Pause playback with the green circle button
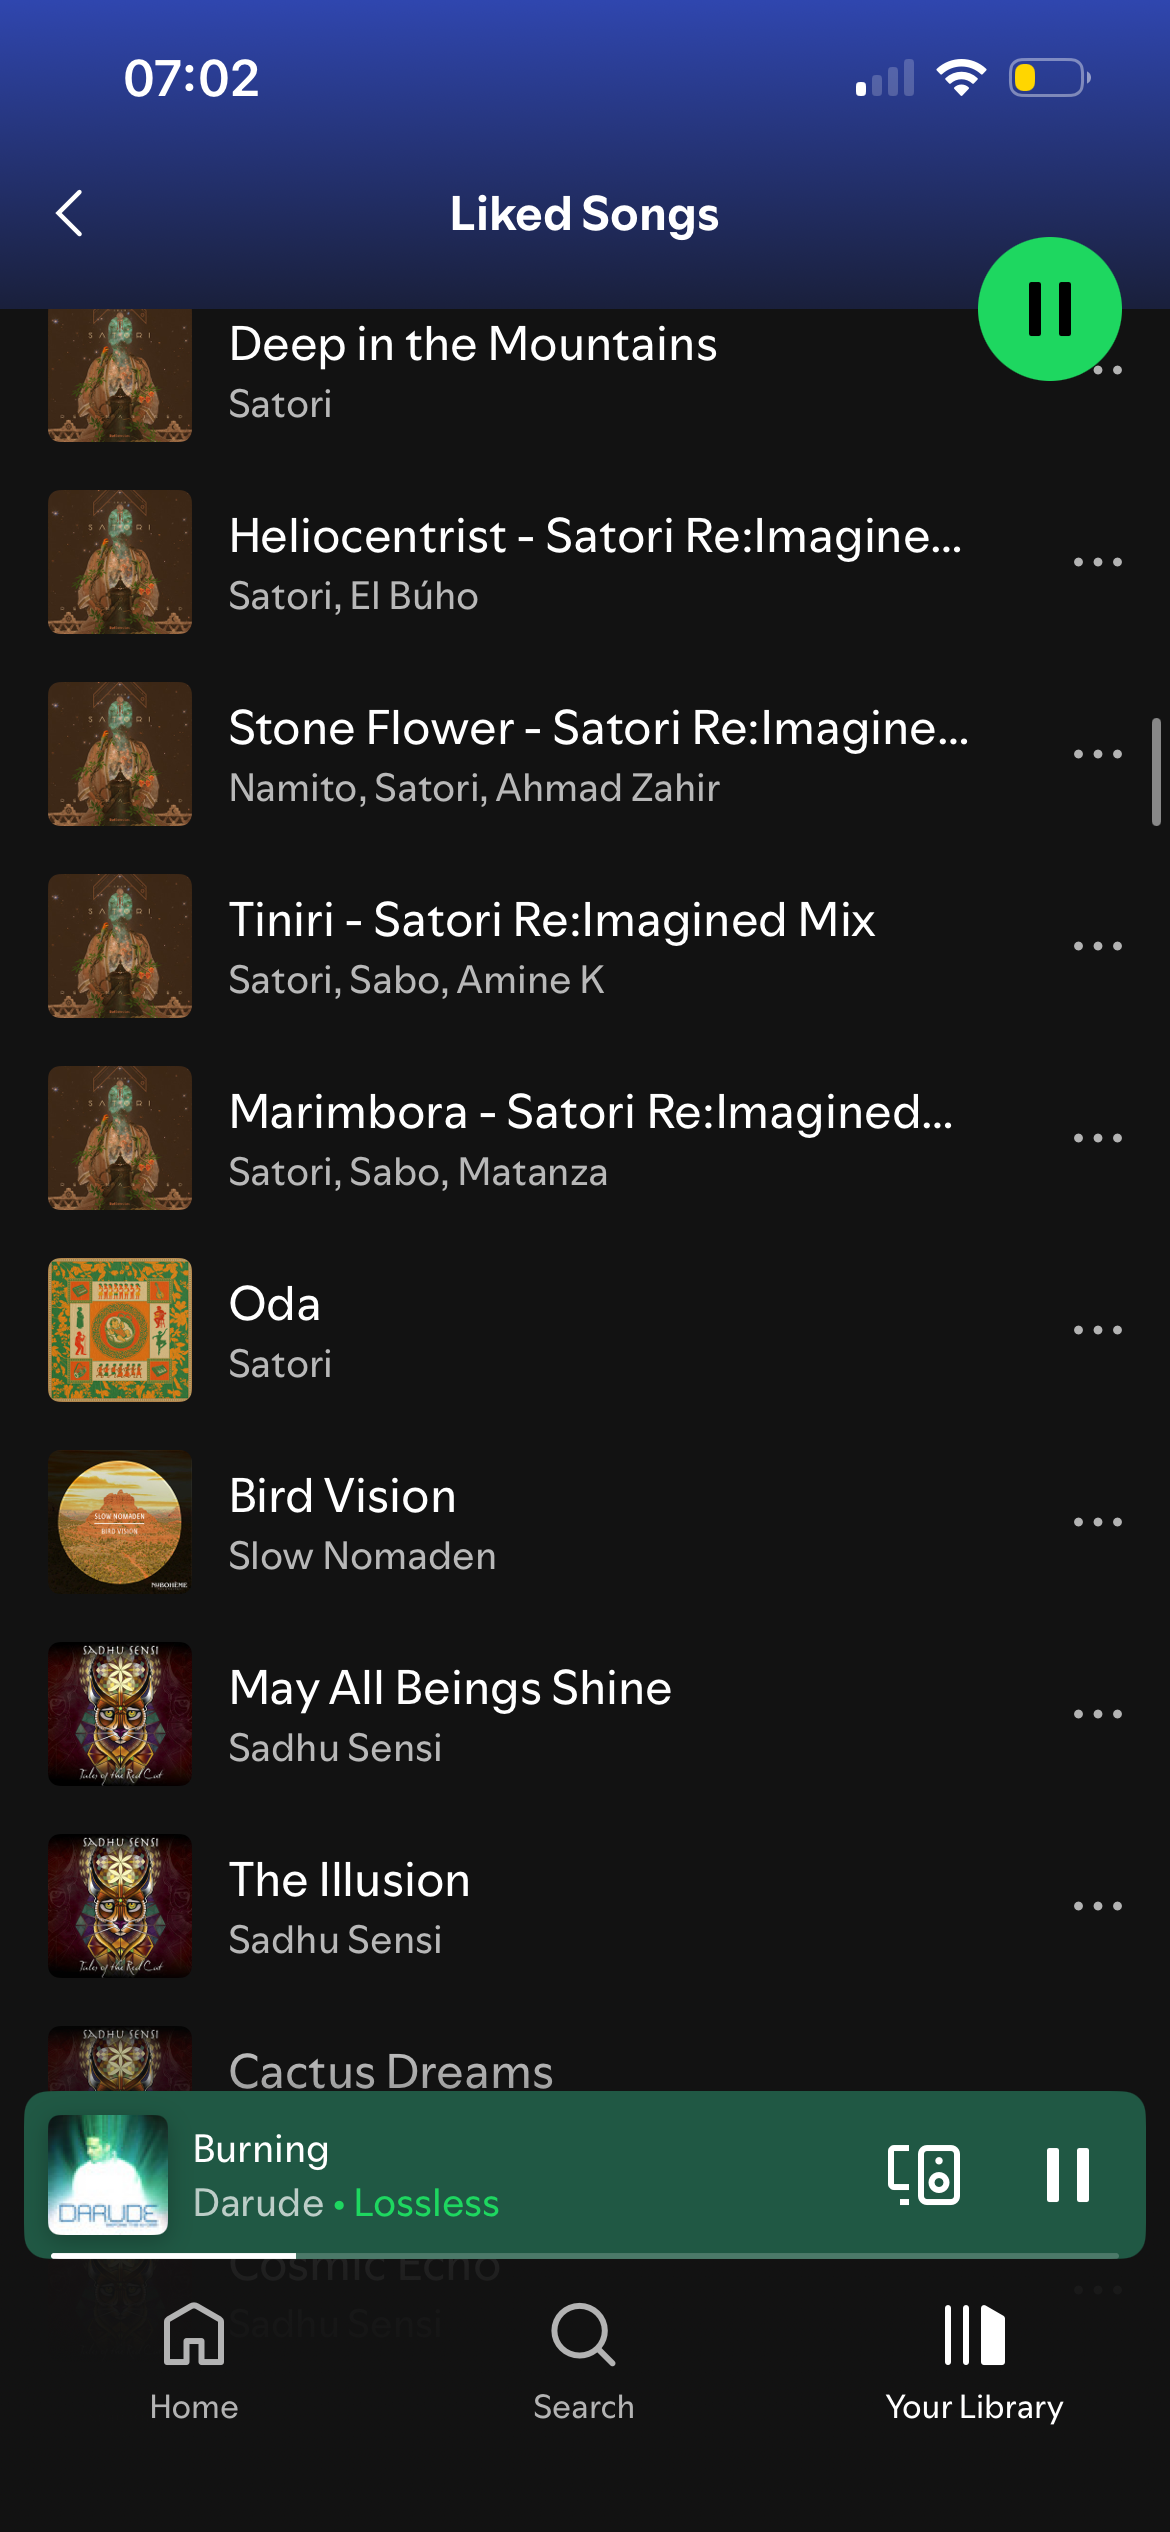Screen dimensions: 1170x2532 [x=1049, y=309]
